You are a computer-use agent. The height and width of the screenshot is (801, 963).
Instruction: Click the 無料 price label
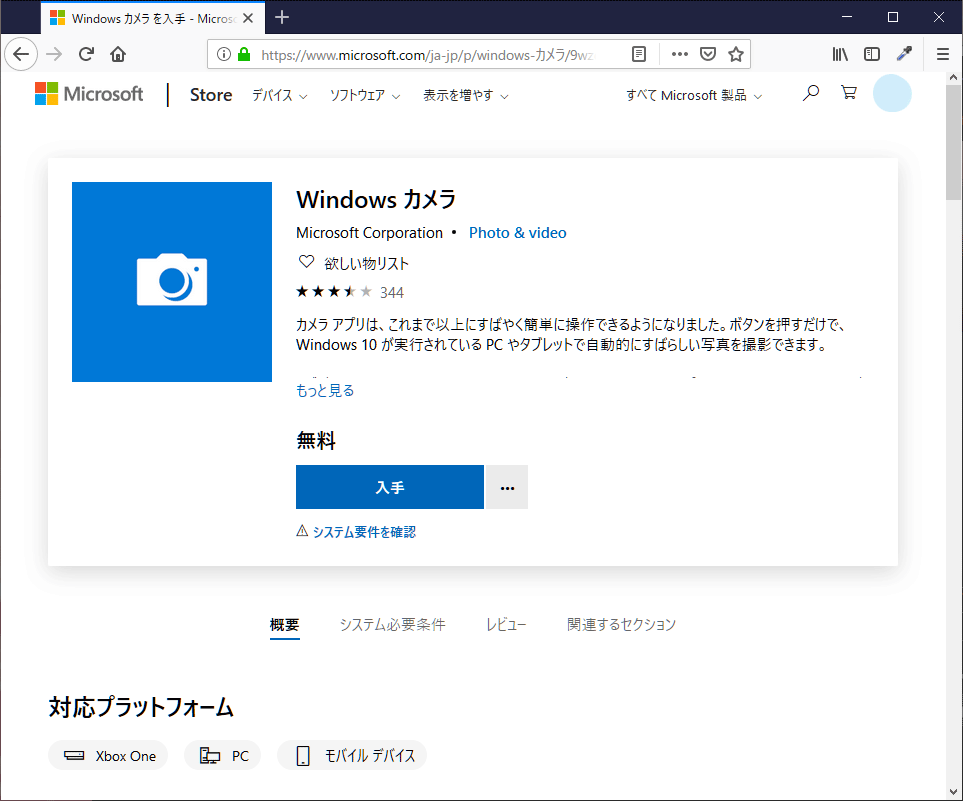[x=316, y=440]
